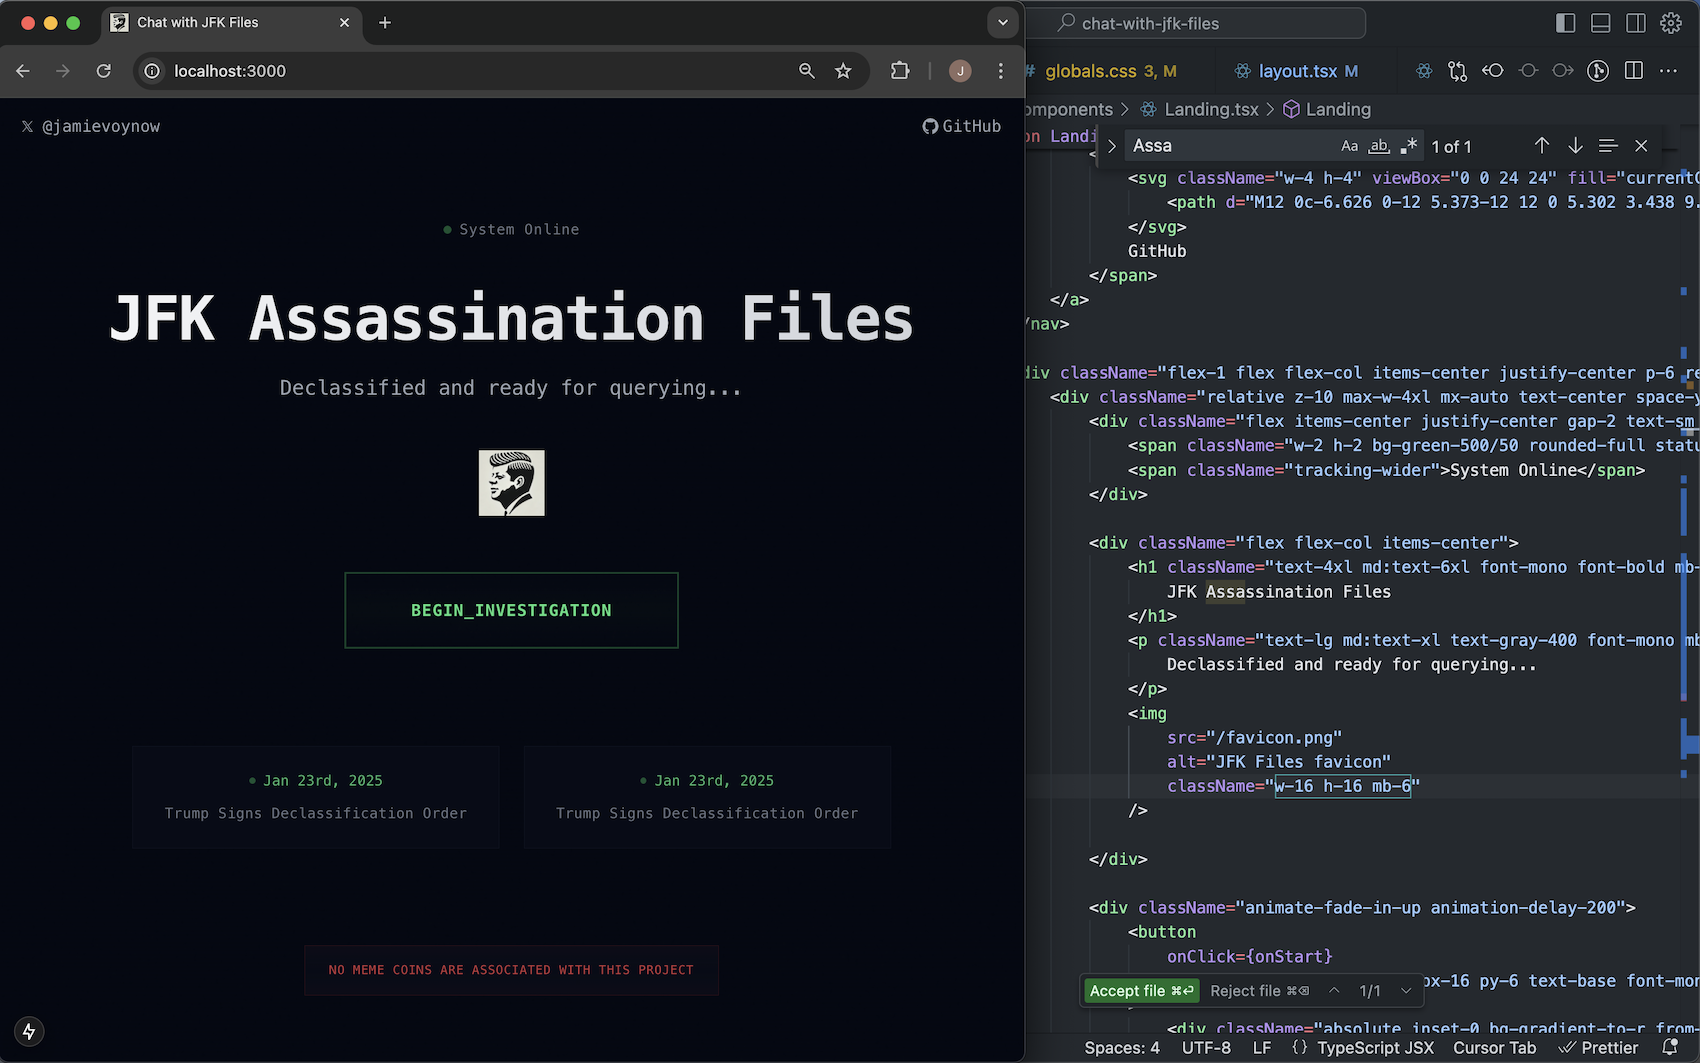Expand the find widget to show replace field
This screenshot has width=1700, height=1063.
coord(1110,146)
